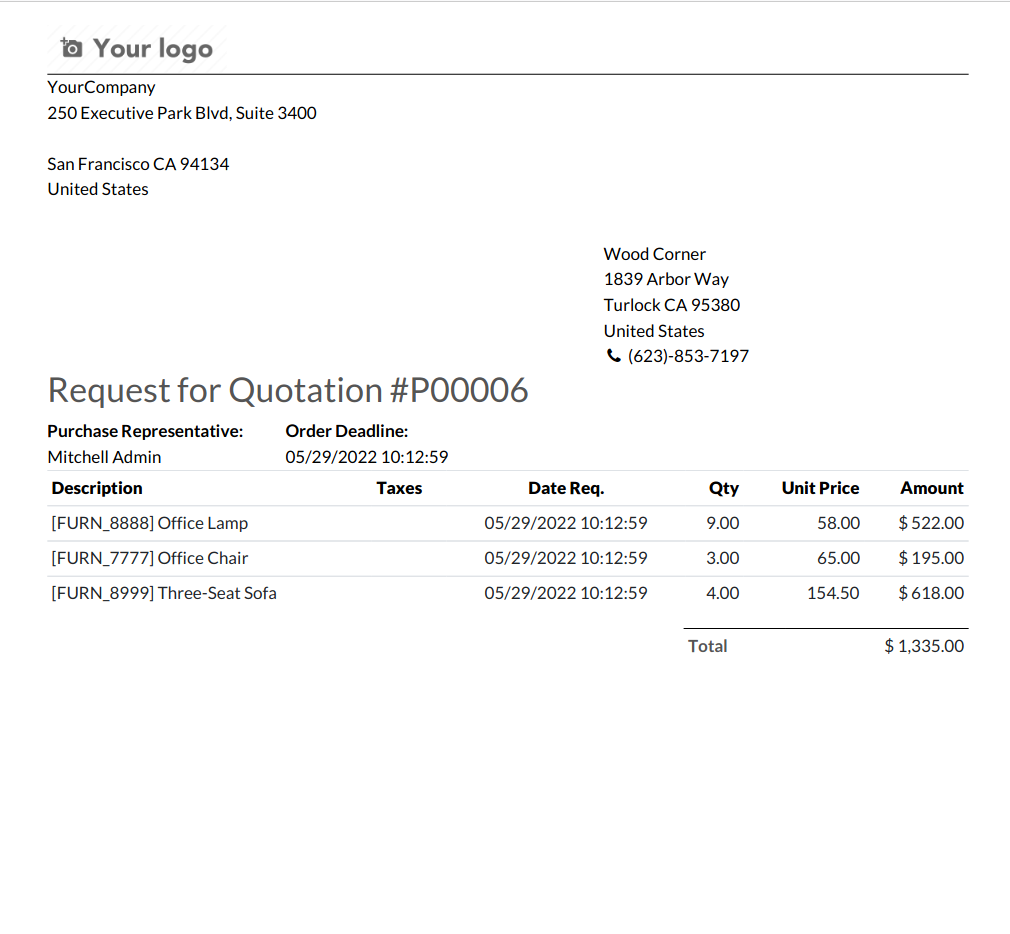This screenshot has height=934, width=1010.
Task: Click the Unit Price column header
Action: 820,488
